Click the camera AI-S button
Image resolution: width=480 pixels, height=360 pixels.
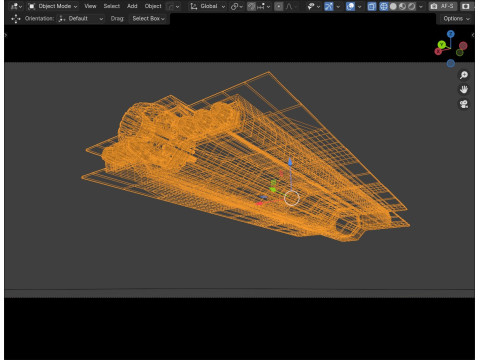[442, 6]
